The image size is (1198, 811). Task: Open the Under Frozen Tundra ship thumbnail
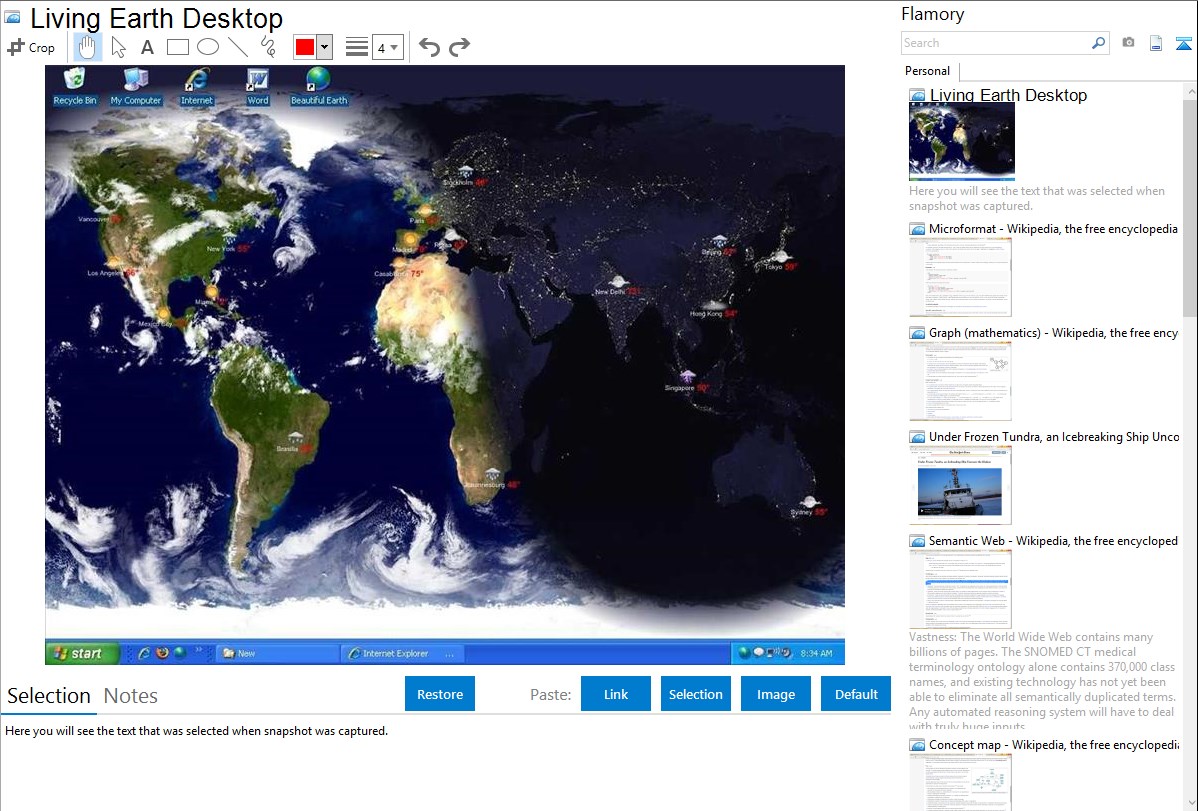960,486
